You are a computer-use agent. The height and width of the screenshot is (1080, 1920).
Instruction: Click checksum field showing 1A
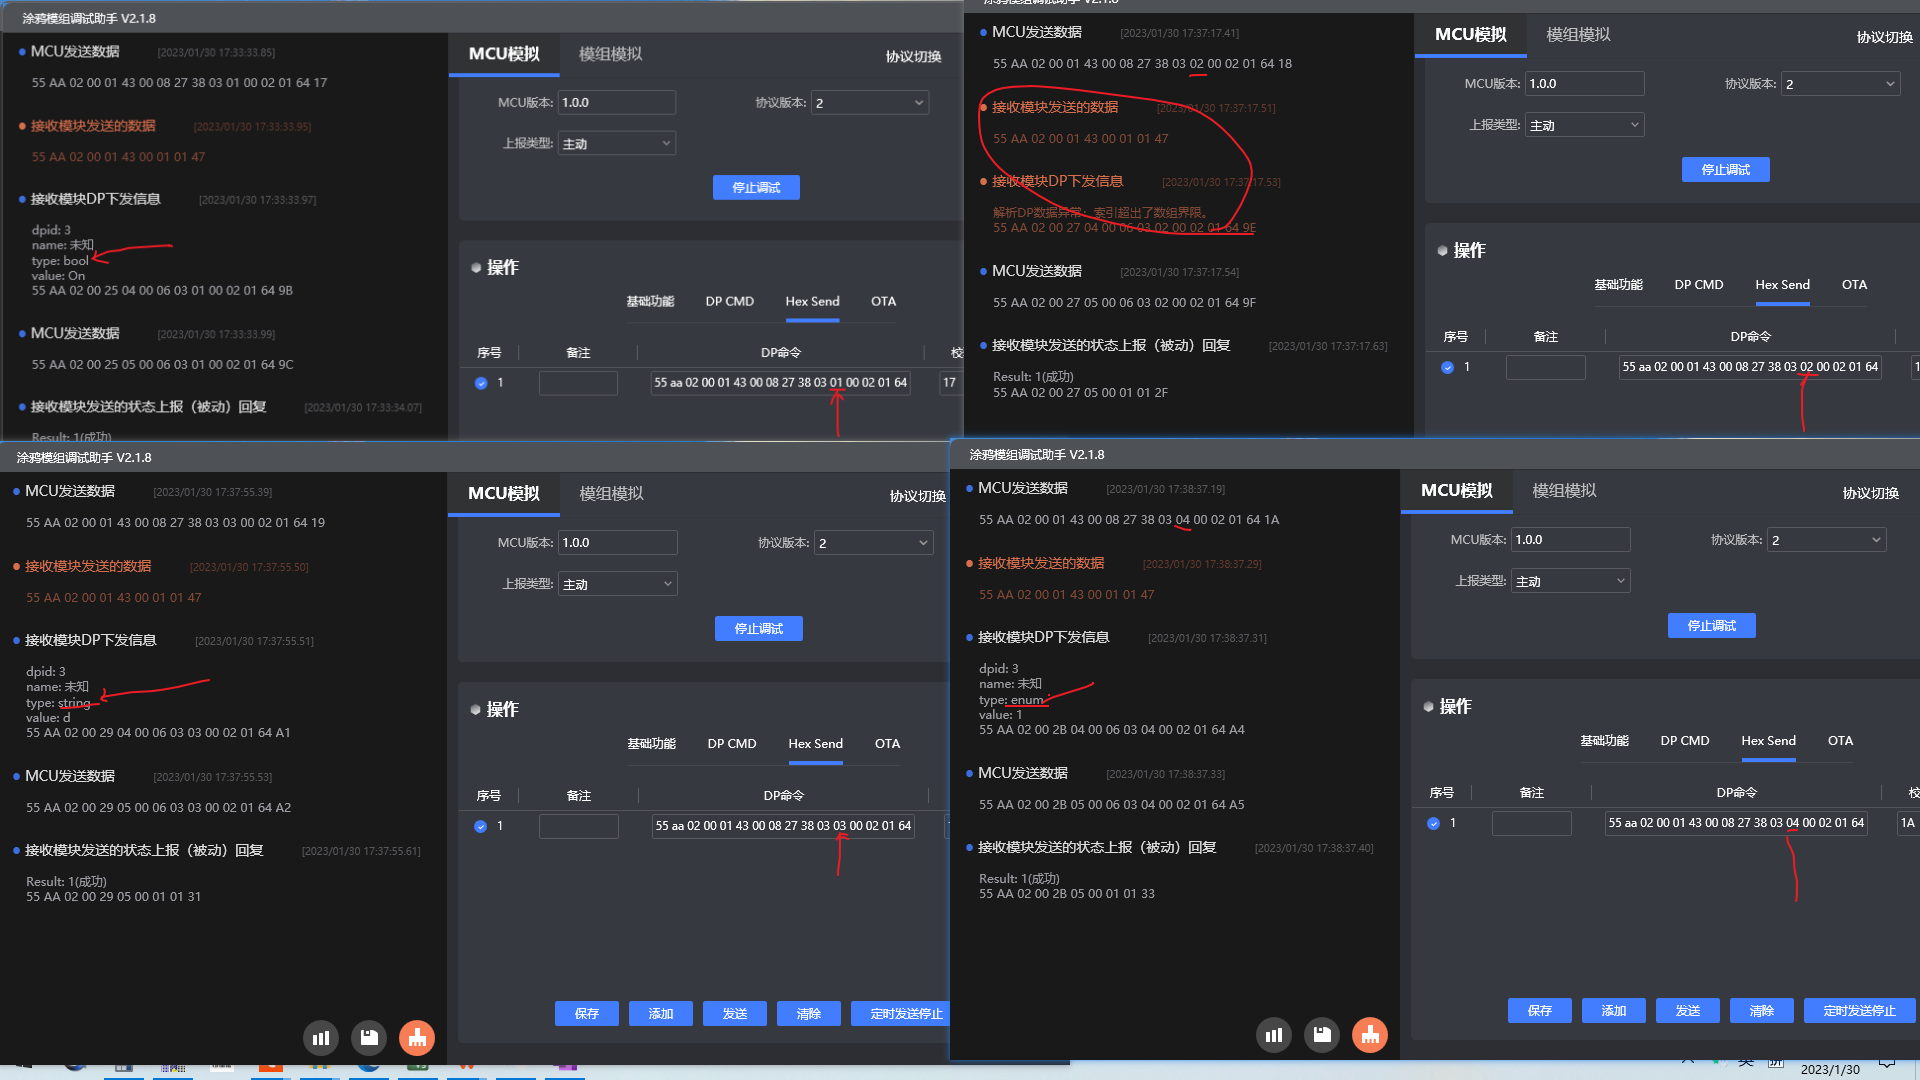(x=1908, y=823)
